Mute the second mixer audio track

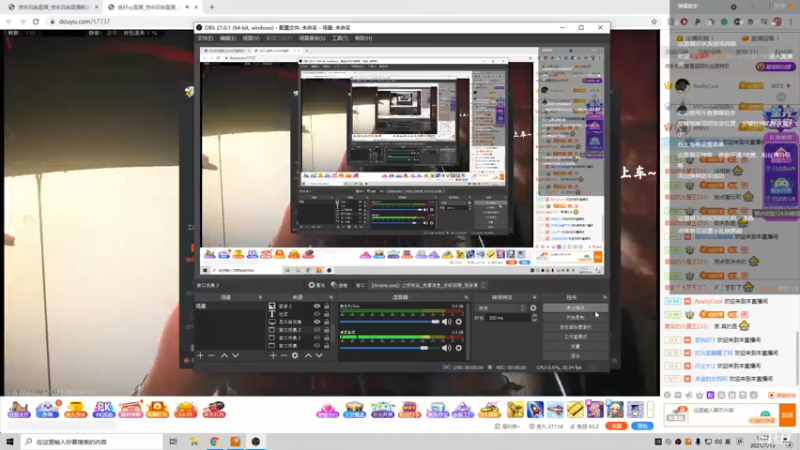pos(446,348)
